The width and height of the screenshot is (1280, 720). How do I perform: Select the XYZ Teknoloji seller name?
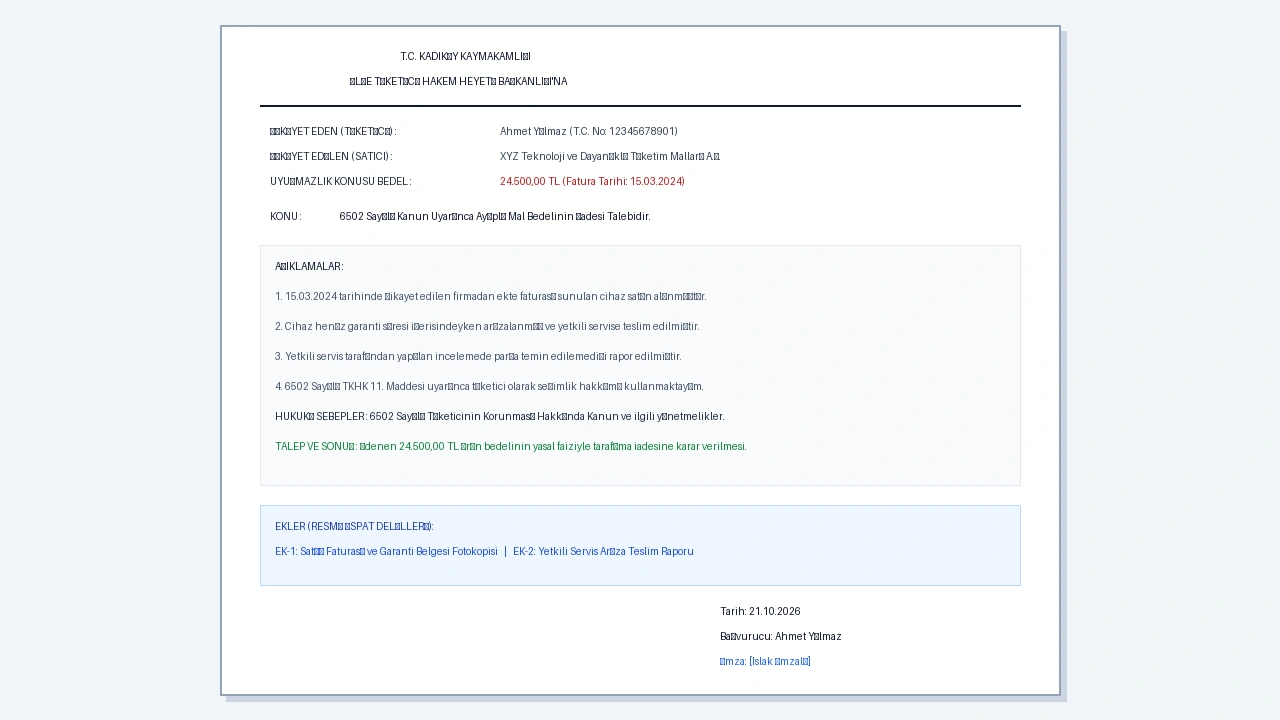coord(610,157)
